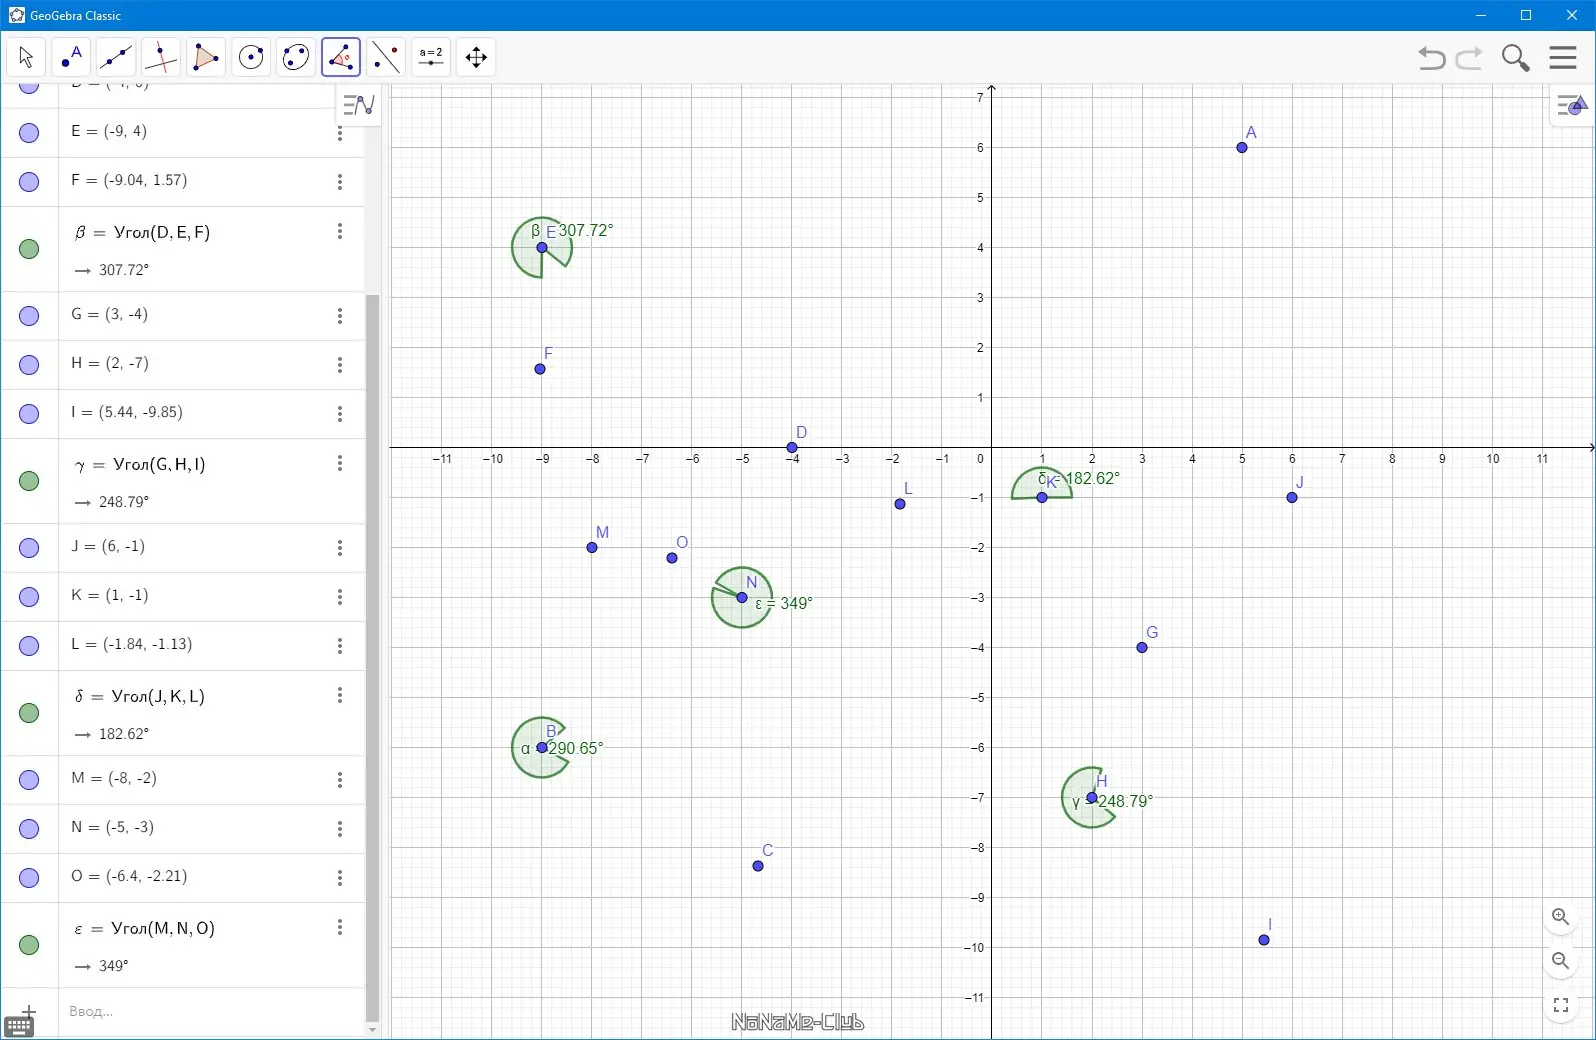Screen dimensions: 1596x1040
Task: Toggle visibility of angle β
Action: pos(29,249)
